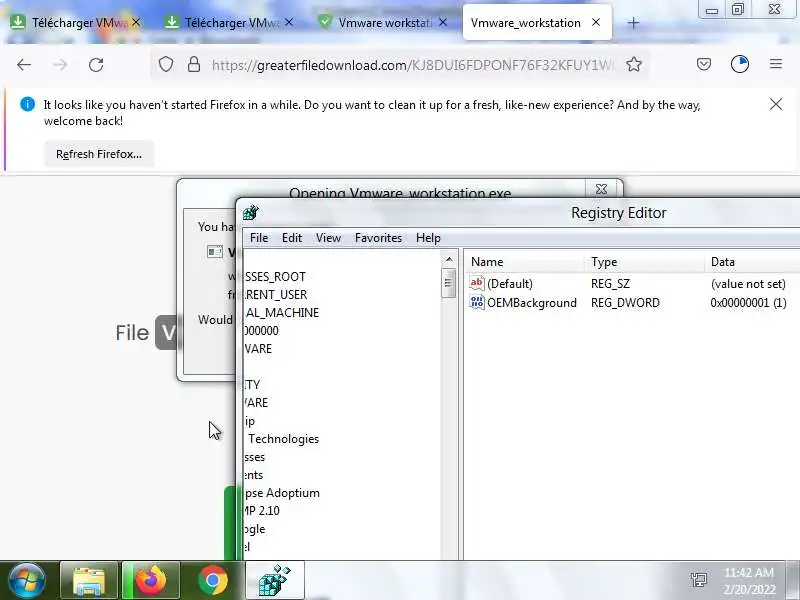Image resolution: width=800 pixels, height=600 pixels.
Task: Open the Pocket save icon
Action: [x=704, y=64]
